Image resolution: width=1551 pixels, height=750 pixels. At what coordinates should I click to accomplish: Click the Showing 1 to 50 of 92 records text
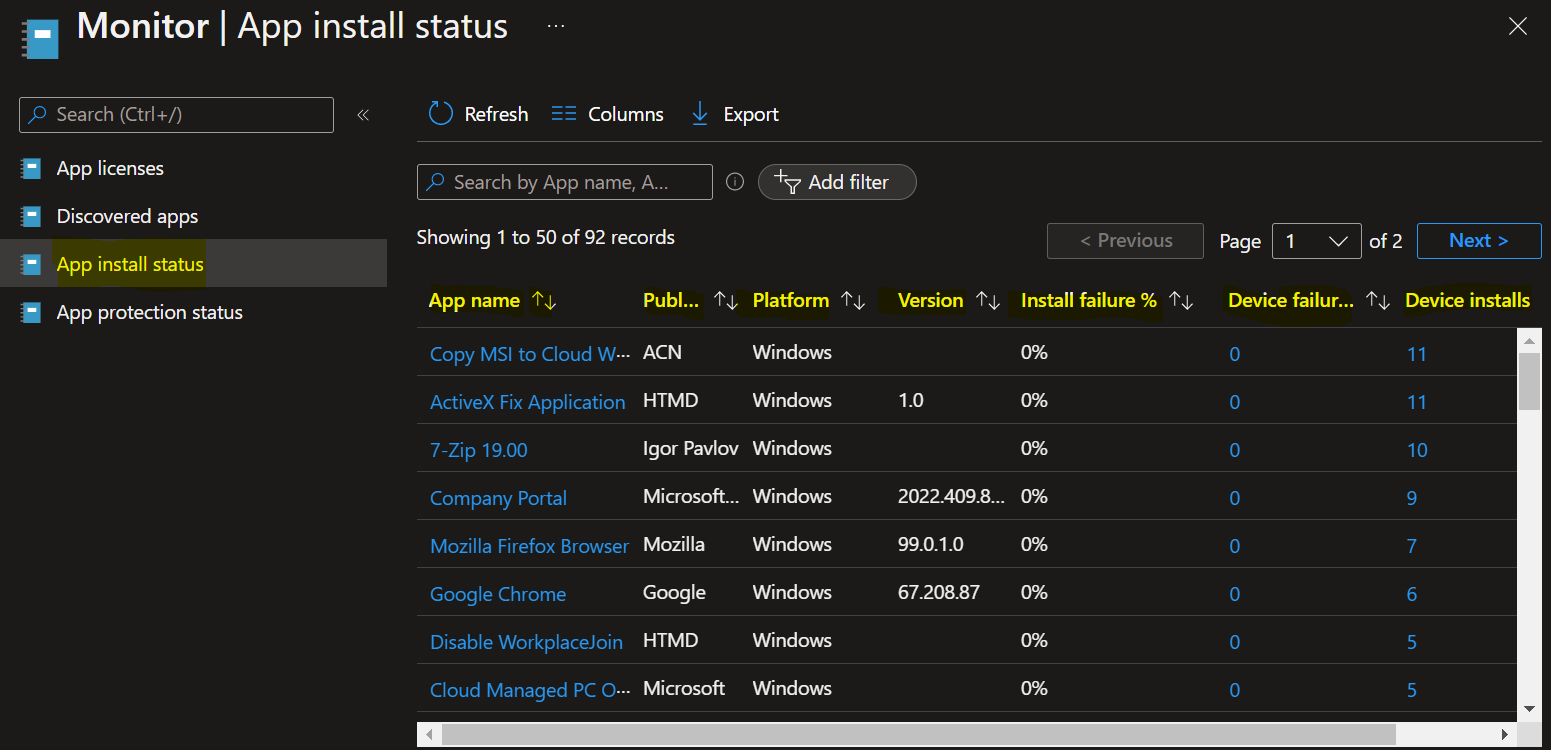(x=546, y=238)
